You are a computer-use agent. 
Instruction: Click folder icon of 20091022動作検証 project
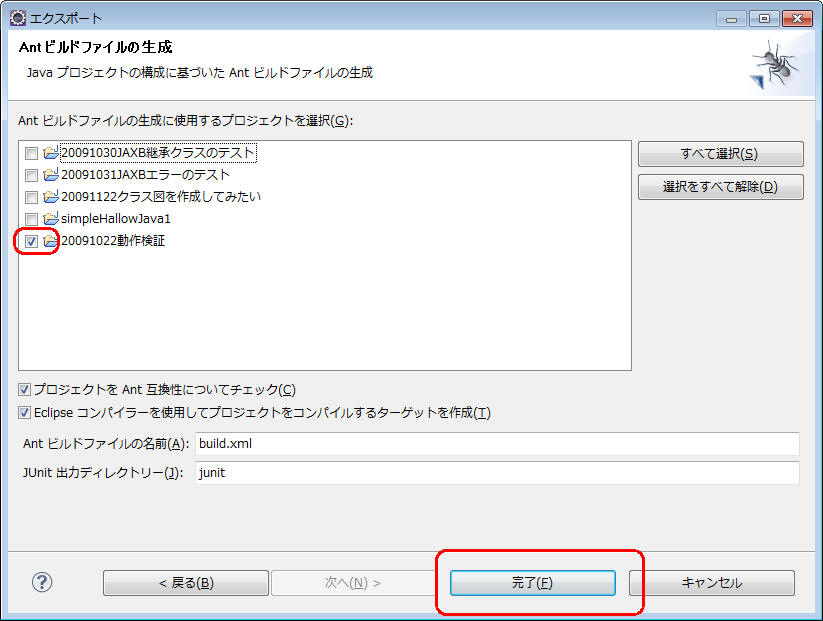pos(51,241)
